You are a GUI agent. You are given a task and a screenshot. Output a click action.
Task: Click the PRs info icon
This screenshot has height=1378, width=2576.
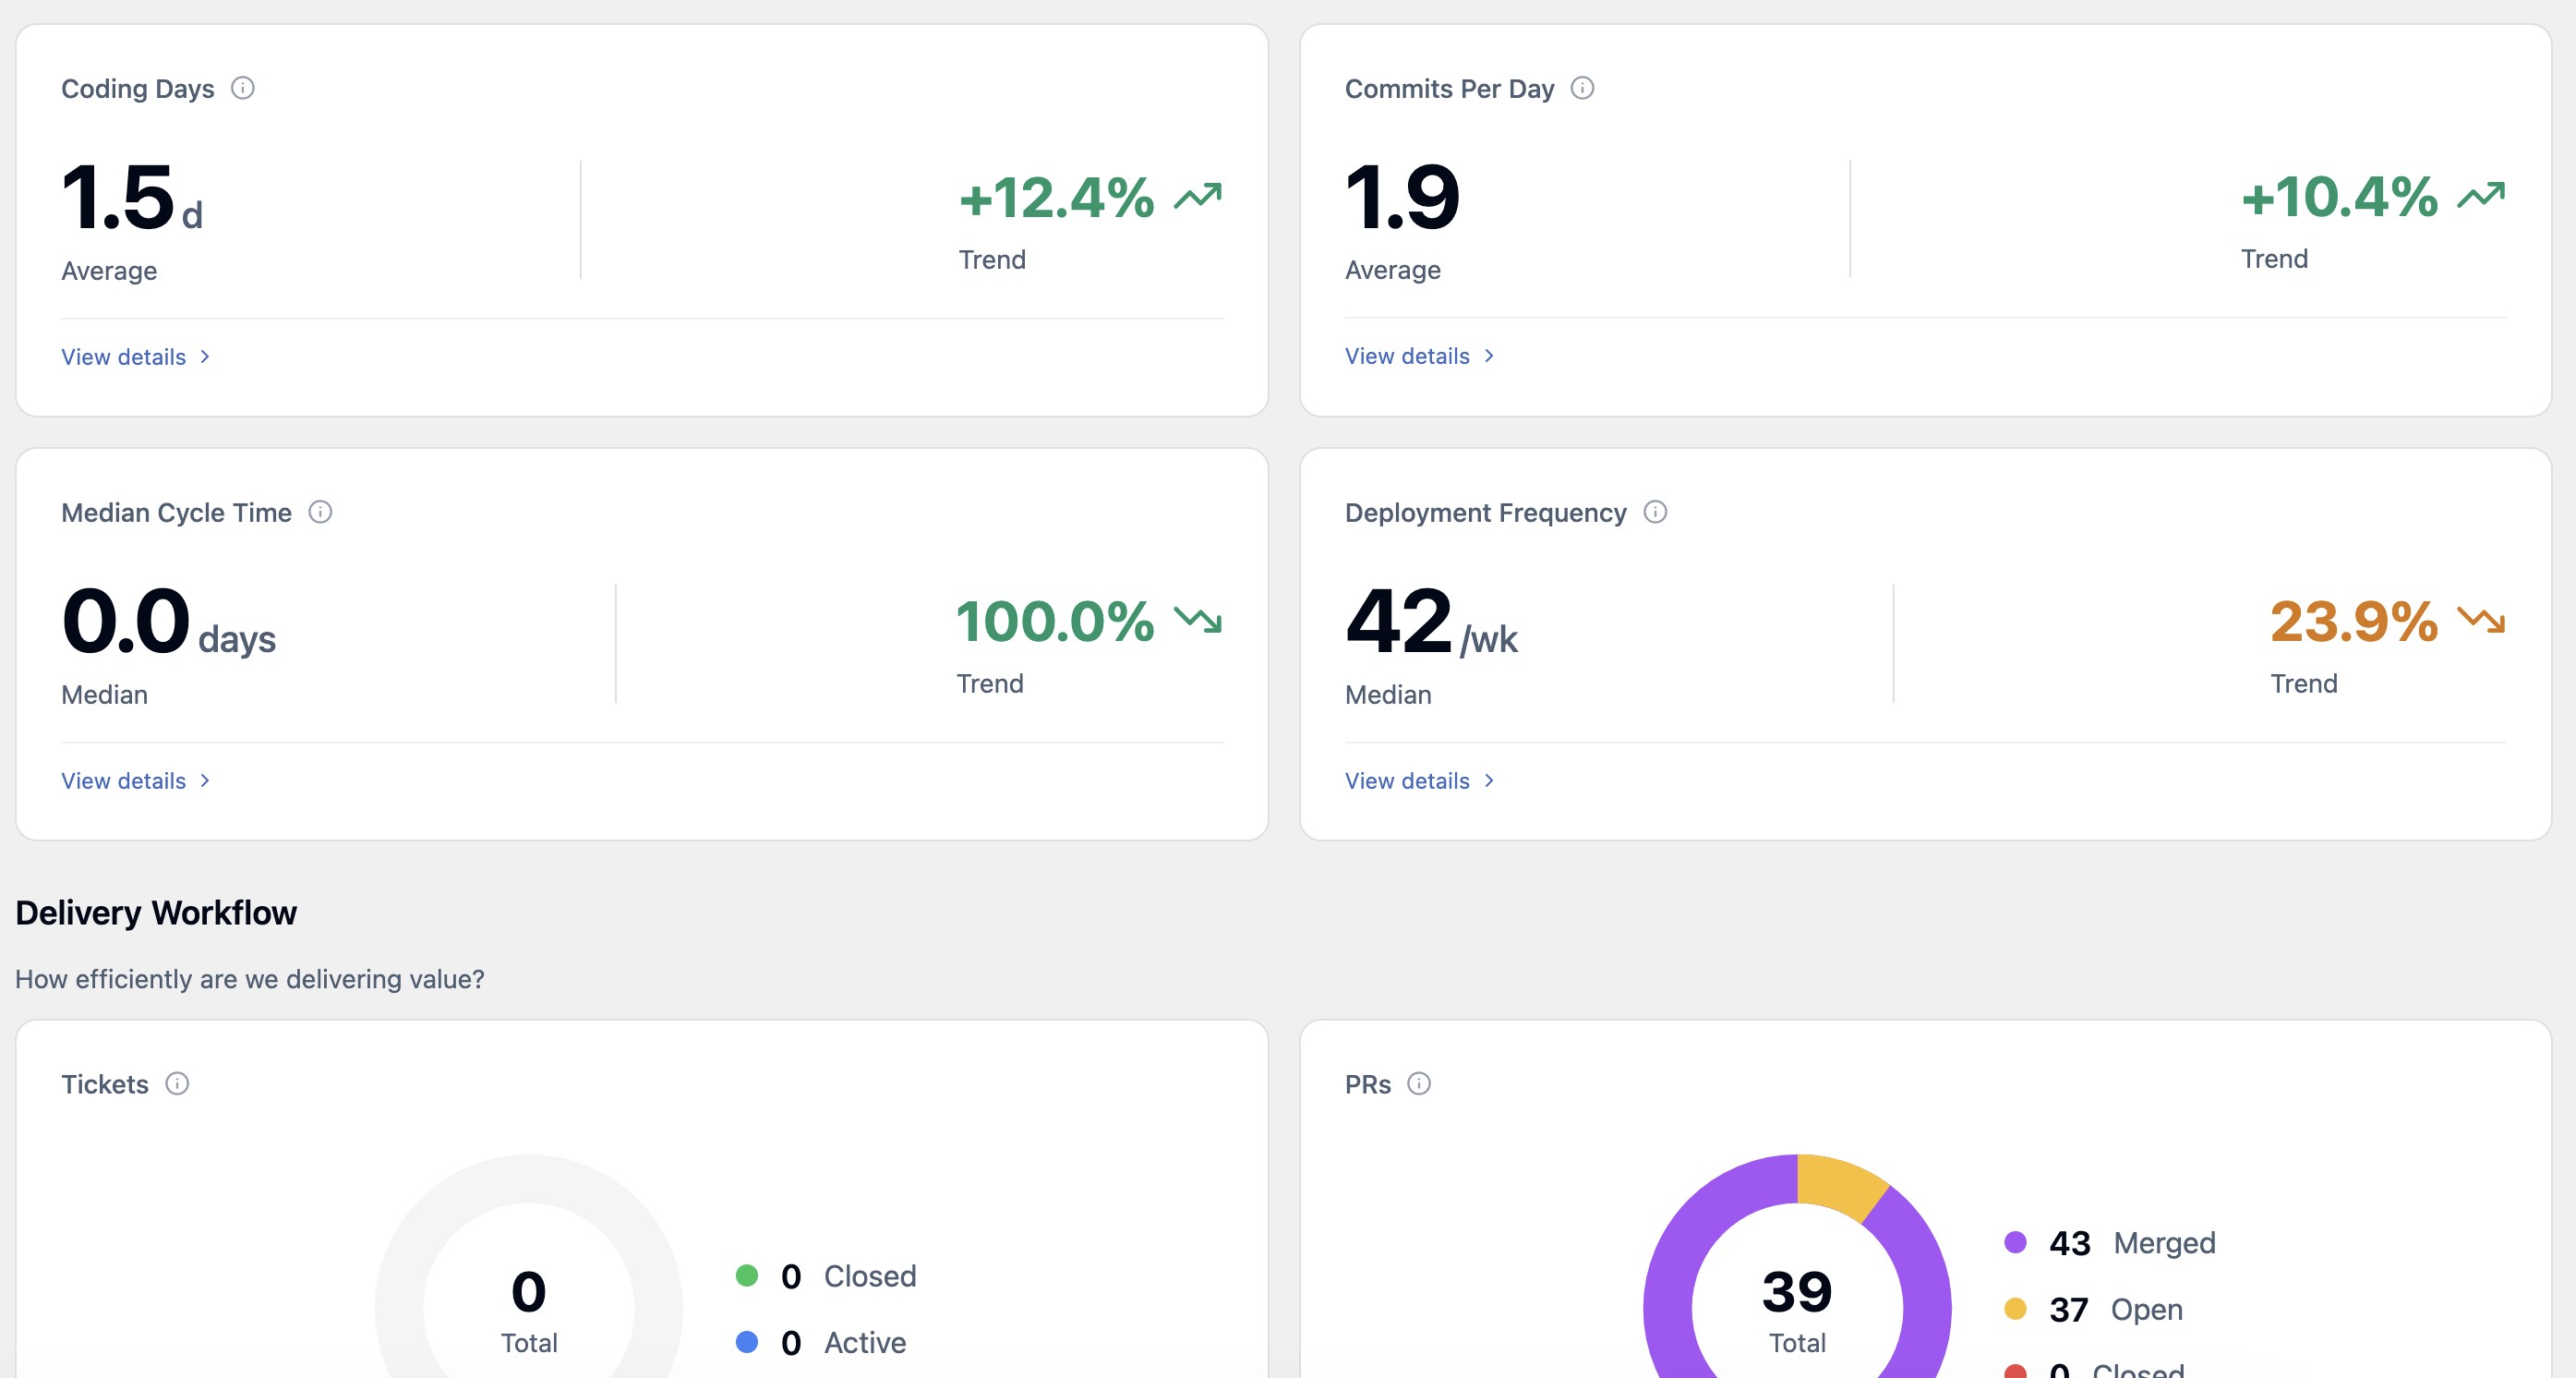point(1421,1083)
